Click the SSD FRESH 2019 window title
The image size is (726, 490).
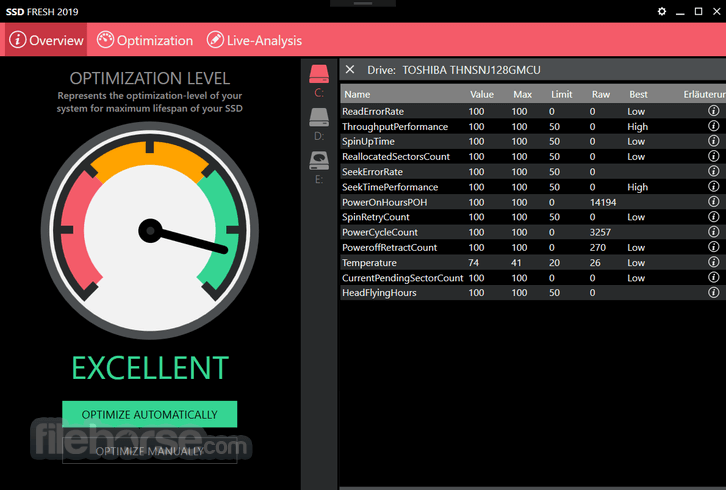(42, 12)
